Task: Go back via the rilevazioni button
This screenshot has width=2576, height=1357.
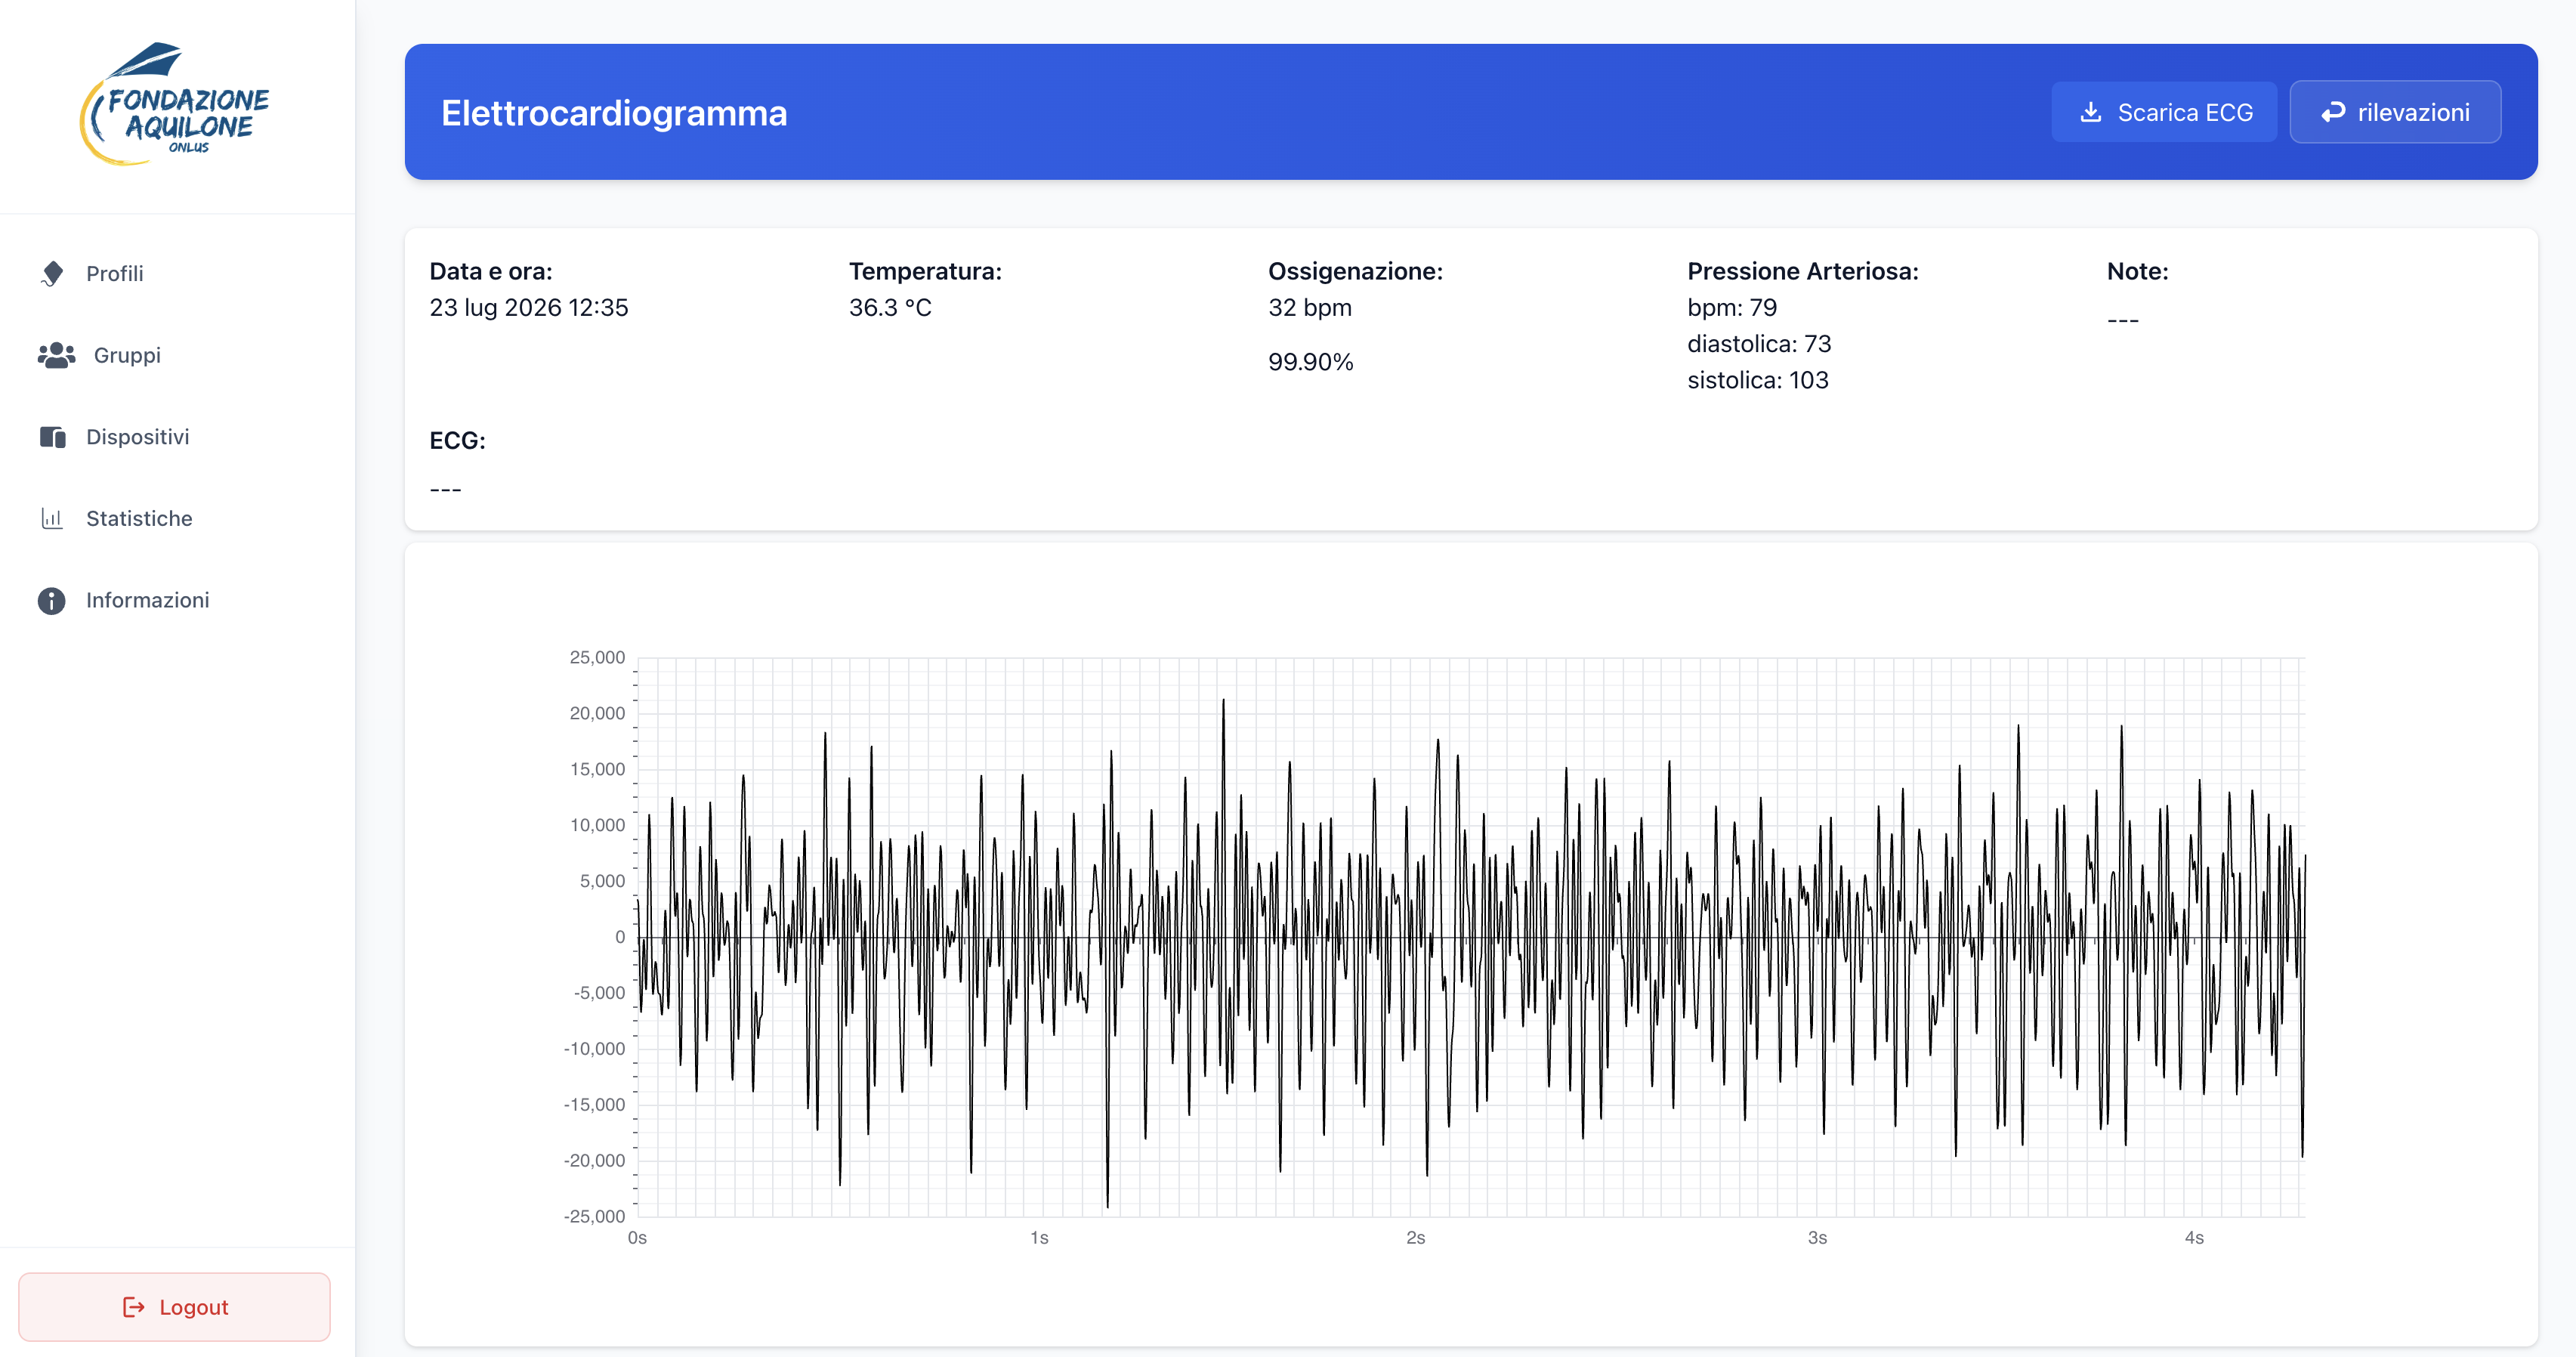Action: pos(2395,112)
